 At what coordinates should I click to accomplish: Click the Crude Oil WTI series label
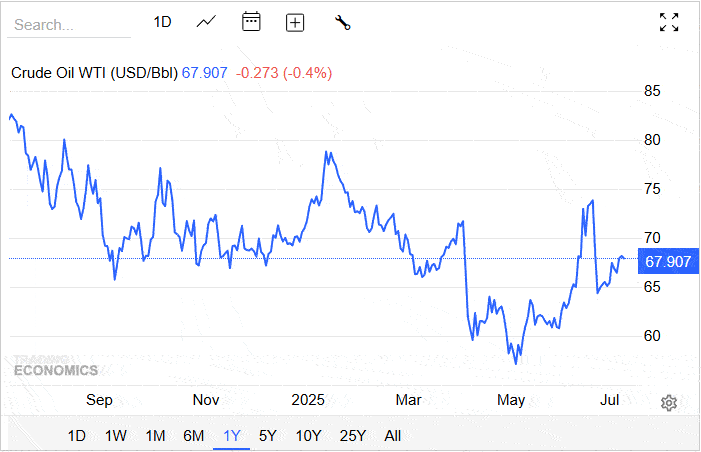point(94,72)
